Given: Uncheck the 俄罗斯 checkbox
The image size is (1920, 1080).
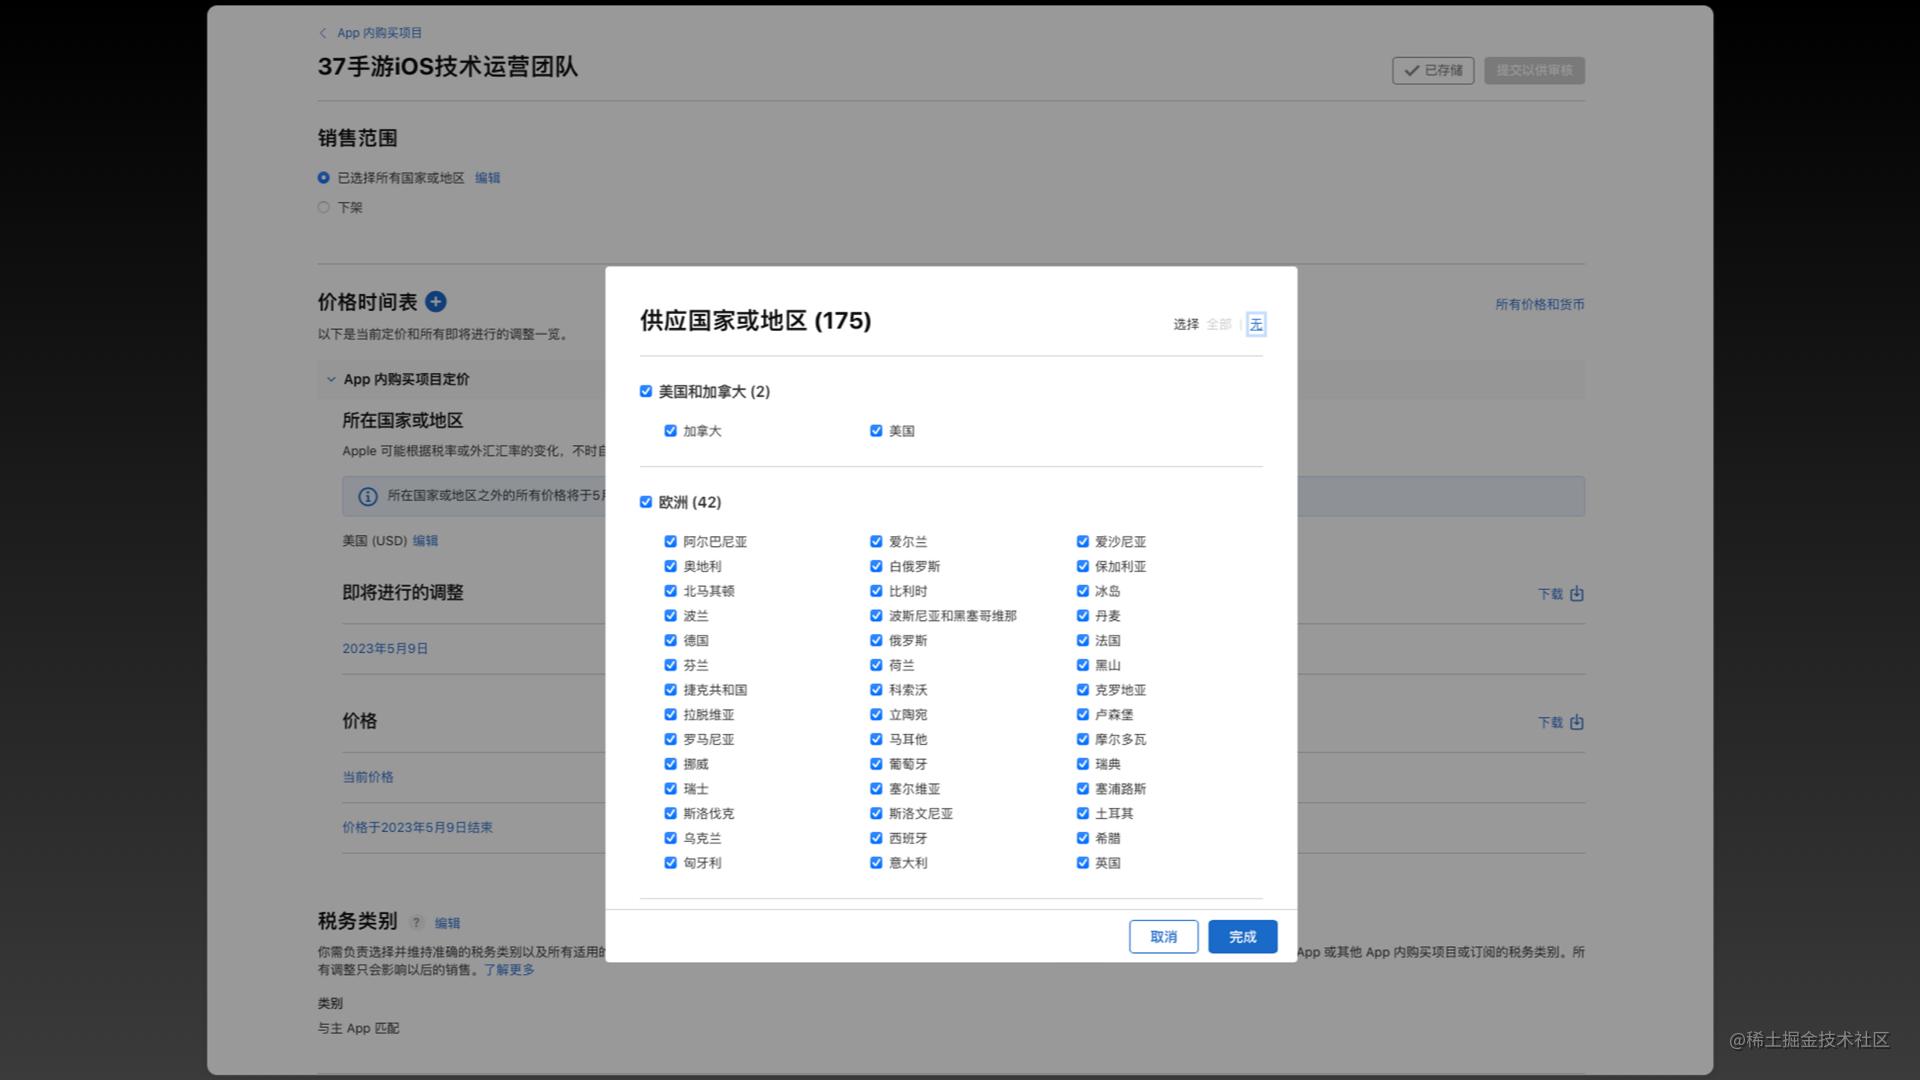Looking at the screenshot, I should (x=876, y=640).
